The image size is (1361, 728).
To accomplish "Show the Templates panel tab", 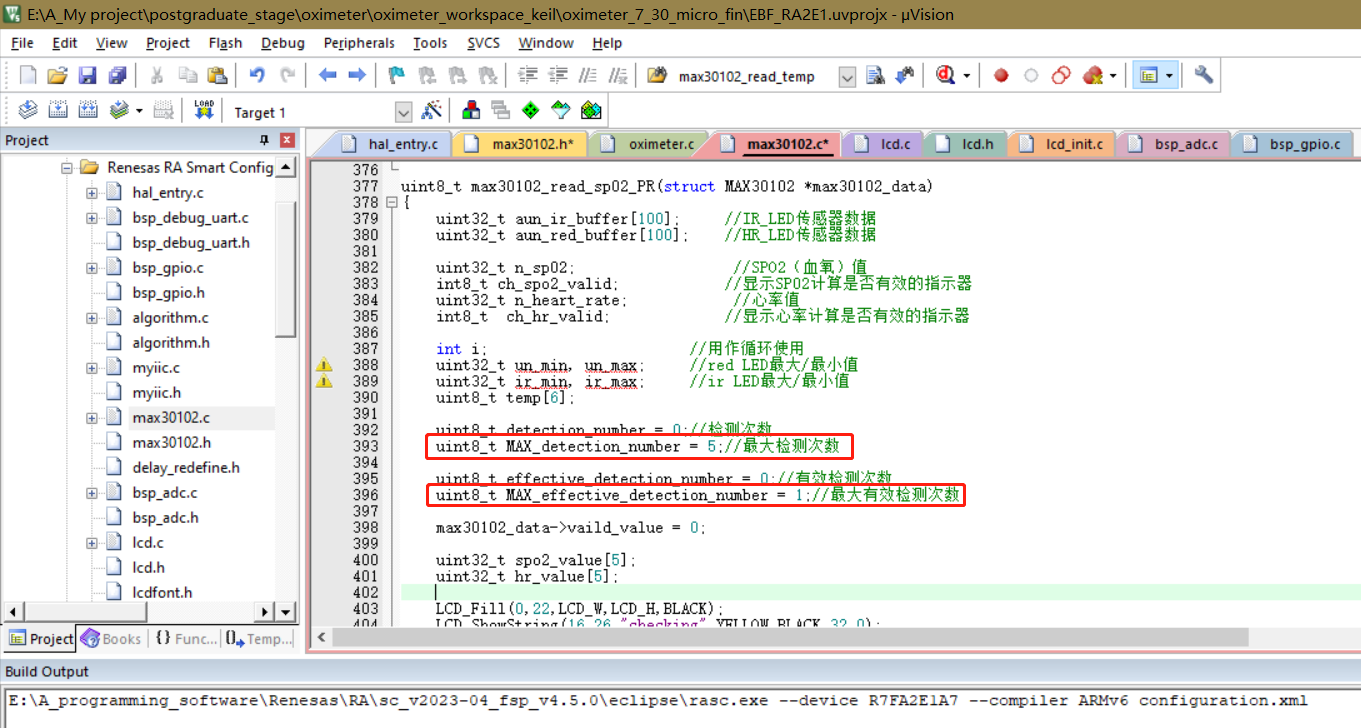I will pyautogui.click(x=258, y=639).
